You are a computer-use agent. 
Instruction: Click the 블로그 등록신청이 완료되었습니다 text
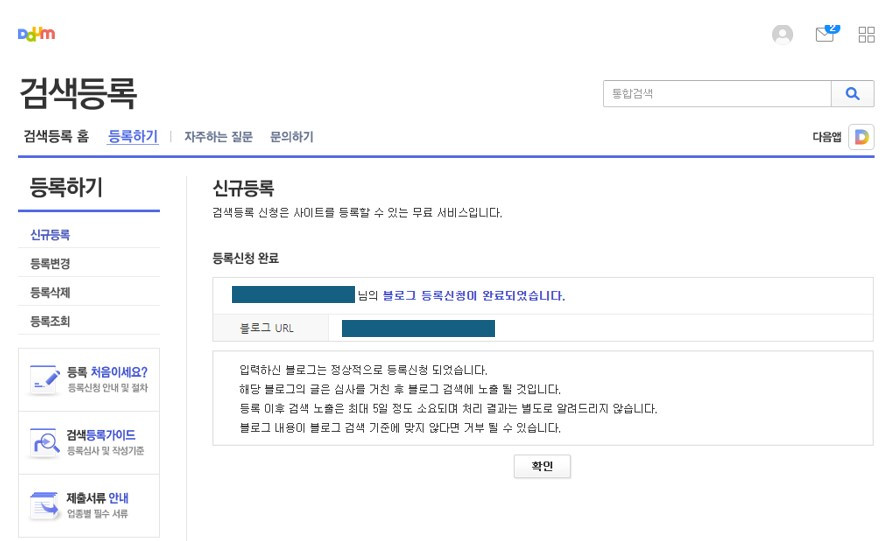474,296
